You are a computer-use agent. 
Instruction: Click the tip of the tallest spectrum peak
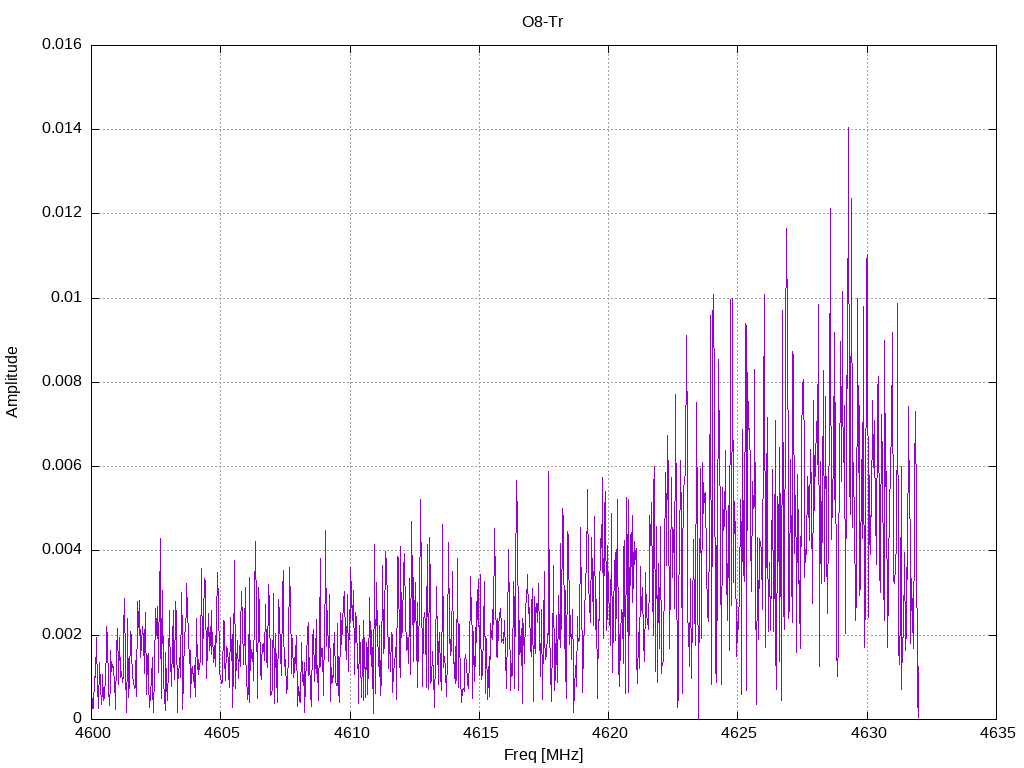(848, 128)
